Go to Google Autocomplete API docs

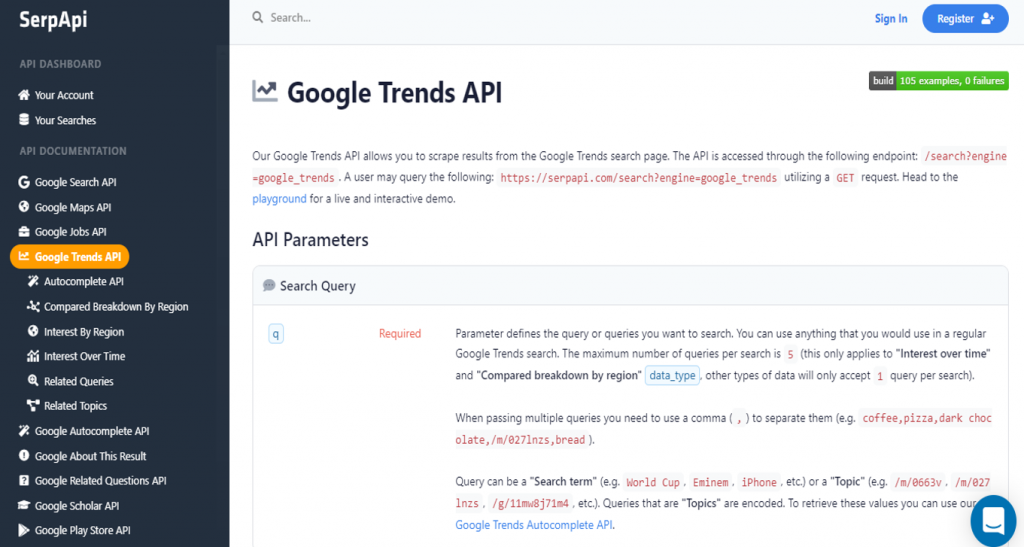(92, 431)
